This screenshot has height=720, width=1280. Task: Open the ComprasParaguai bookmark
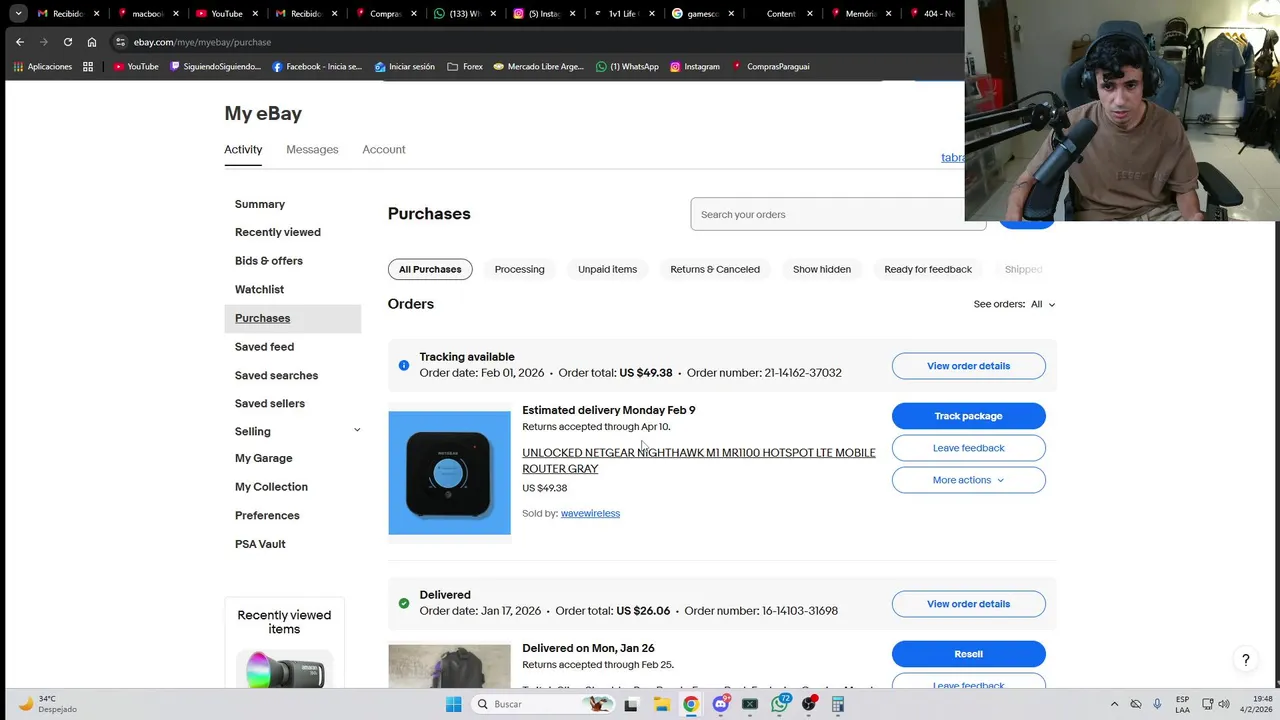point(770,67)
